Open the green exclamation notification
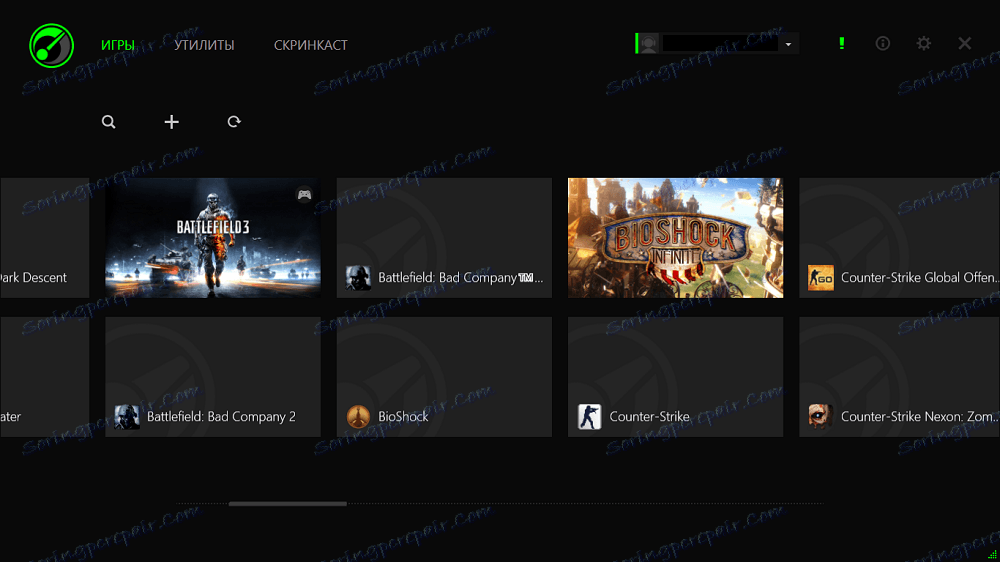The image size is (1000, 562). (x=842, y=43)
